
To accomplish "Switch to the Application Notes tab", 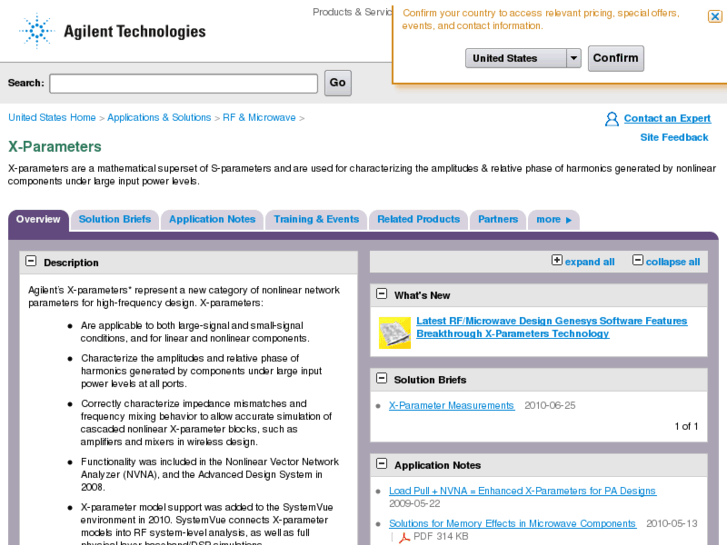I will (212, 219).
